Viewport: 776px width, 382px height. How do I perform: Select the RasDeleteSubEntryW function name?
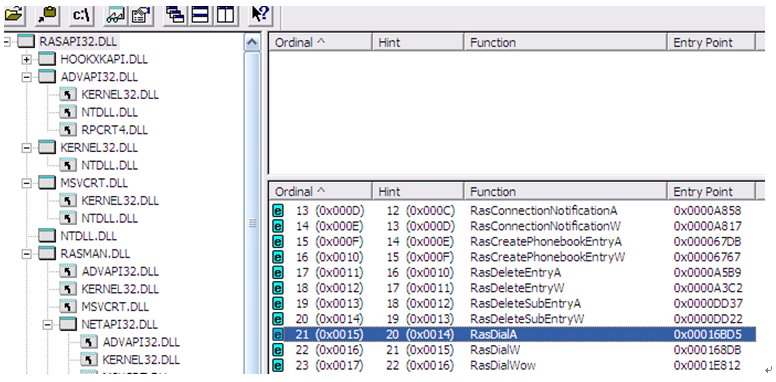click(x=528, y=319)
